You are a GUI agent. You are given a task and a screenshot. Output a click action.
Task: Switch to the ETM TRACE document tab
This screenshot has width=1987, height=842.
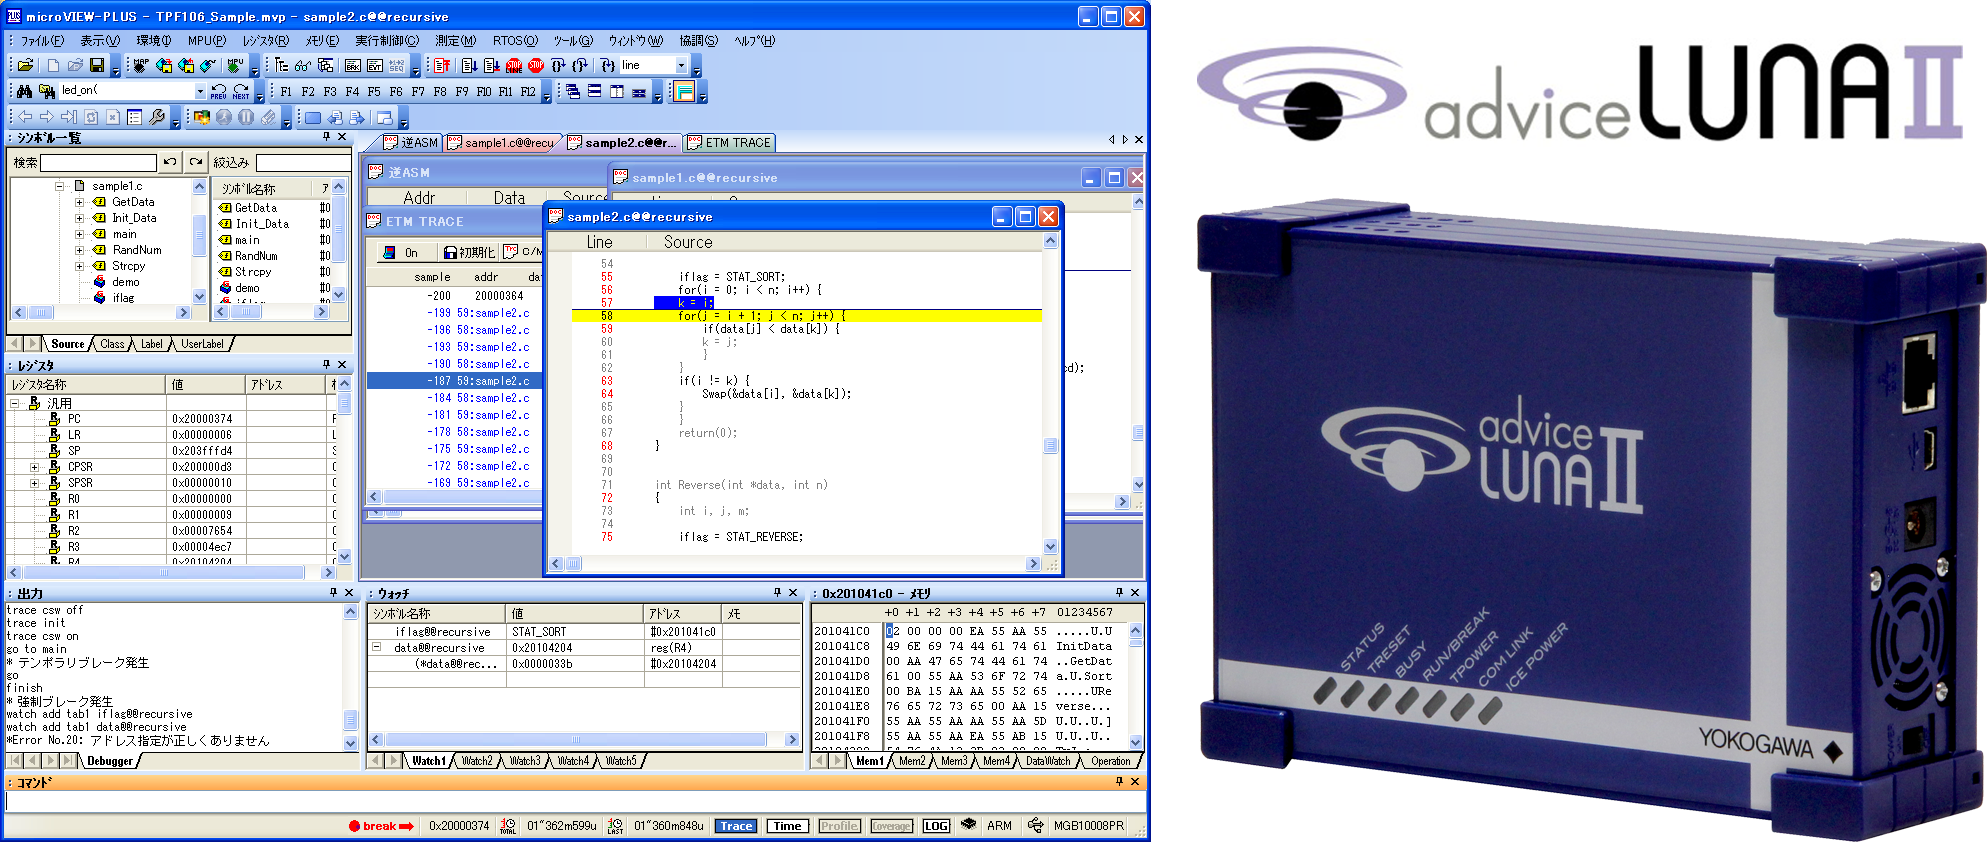(x=730, y=143)
